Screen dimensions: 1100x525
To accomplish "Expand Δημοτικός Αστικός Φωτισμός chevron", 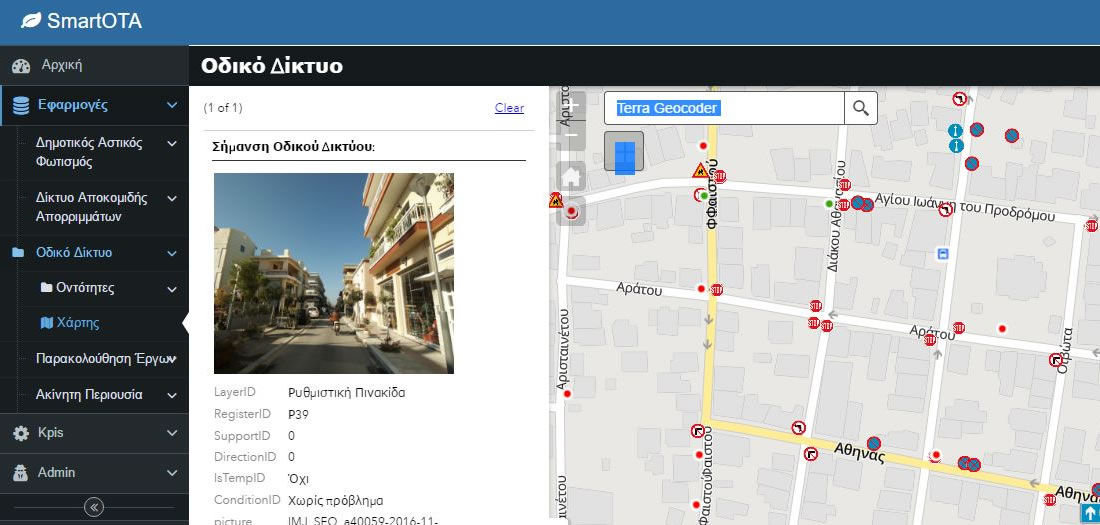I will [x=172, y=143].
